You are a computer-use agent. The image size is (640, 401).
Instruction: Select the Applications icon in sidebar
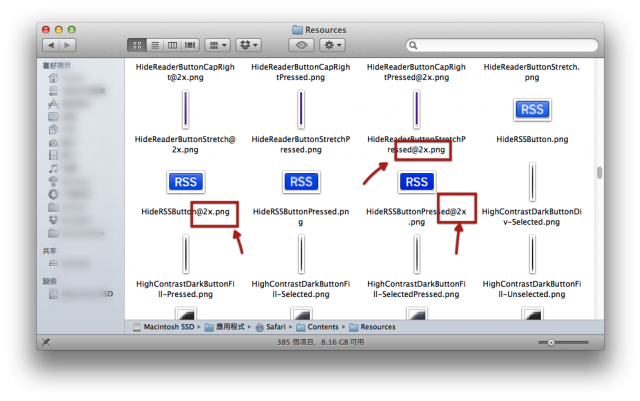[53, 104]
